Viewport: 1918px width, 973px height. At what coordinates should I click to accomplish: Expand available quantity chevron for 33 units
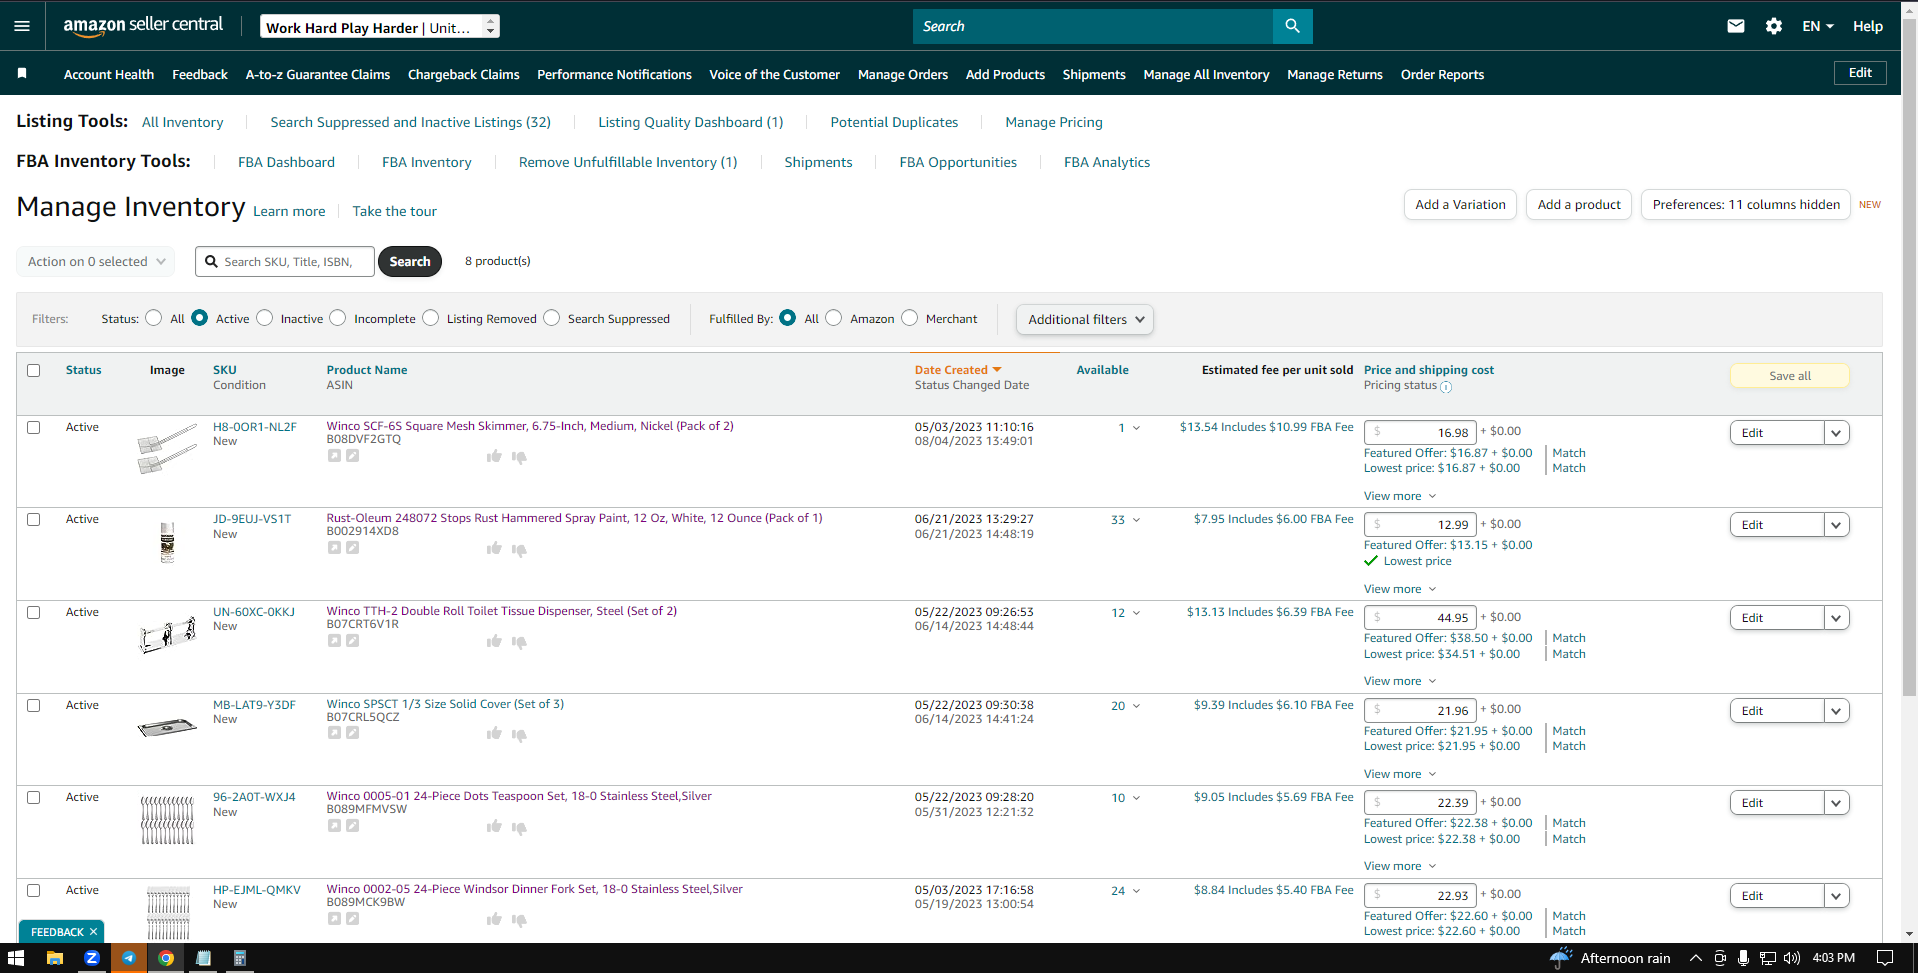tap(1136, 520)
